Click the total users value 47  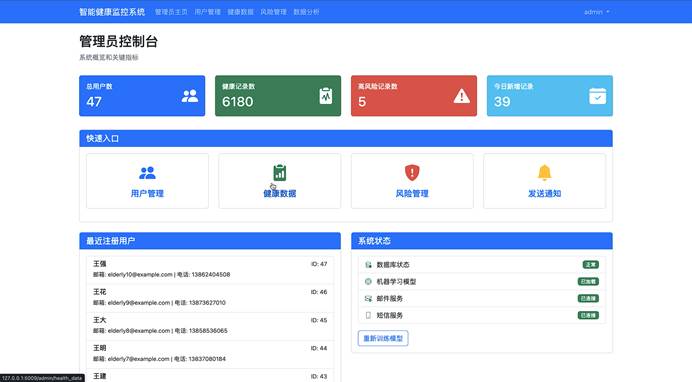coord(94,102)
